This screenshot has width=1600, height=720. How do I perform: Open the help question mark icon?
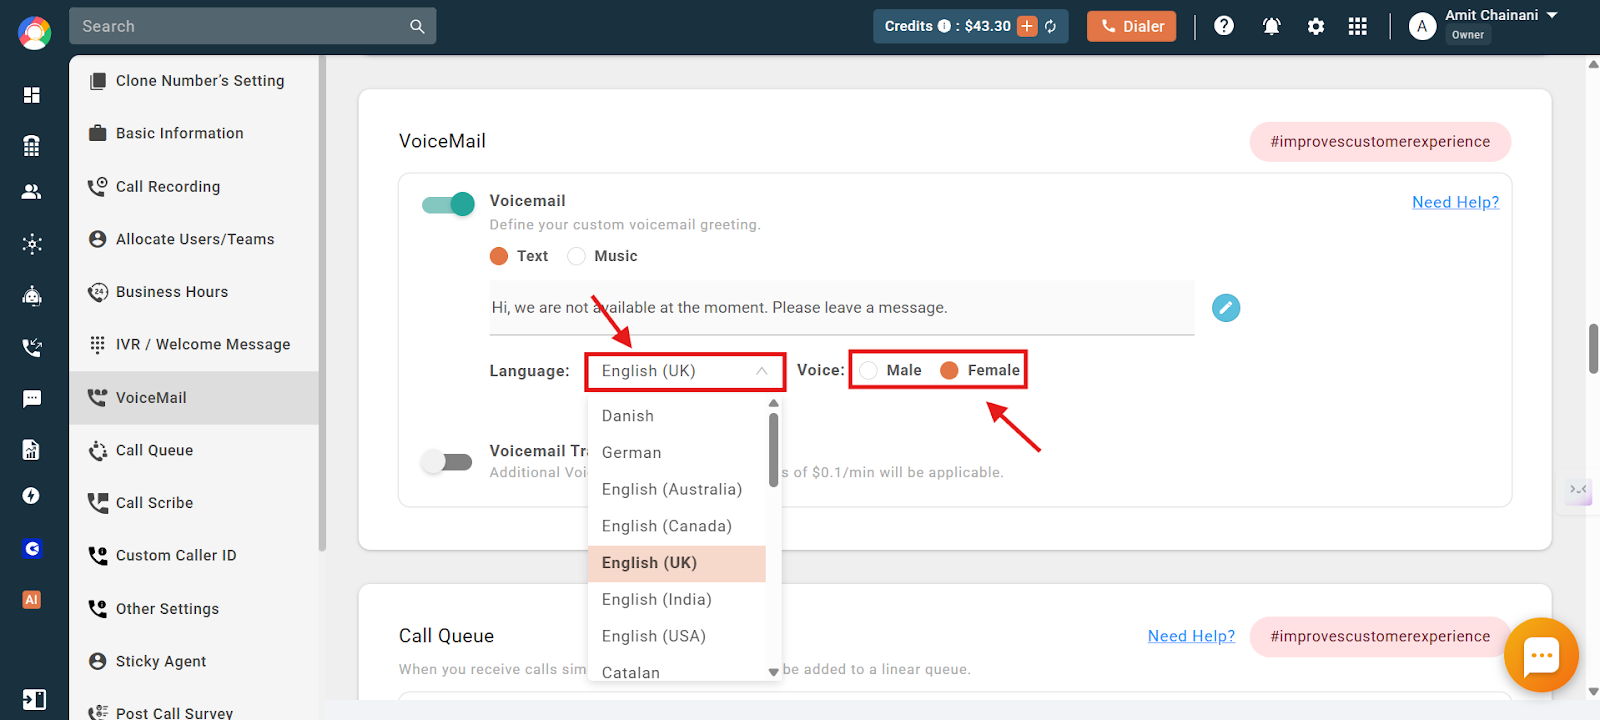pyautogui.click(x=1224, y=26)
